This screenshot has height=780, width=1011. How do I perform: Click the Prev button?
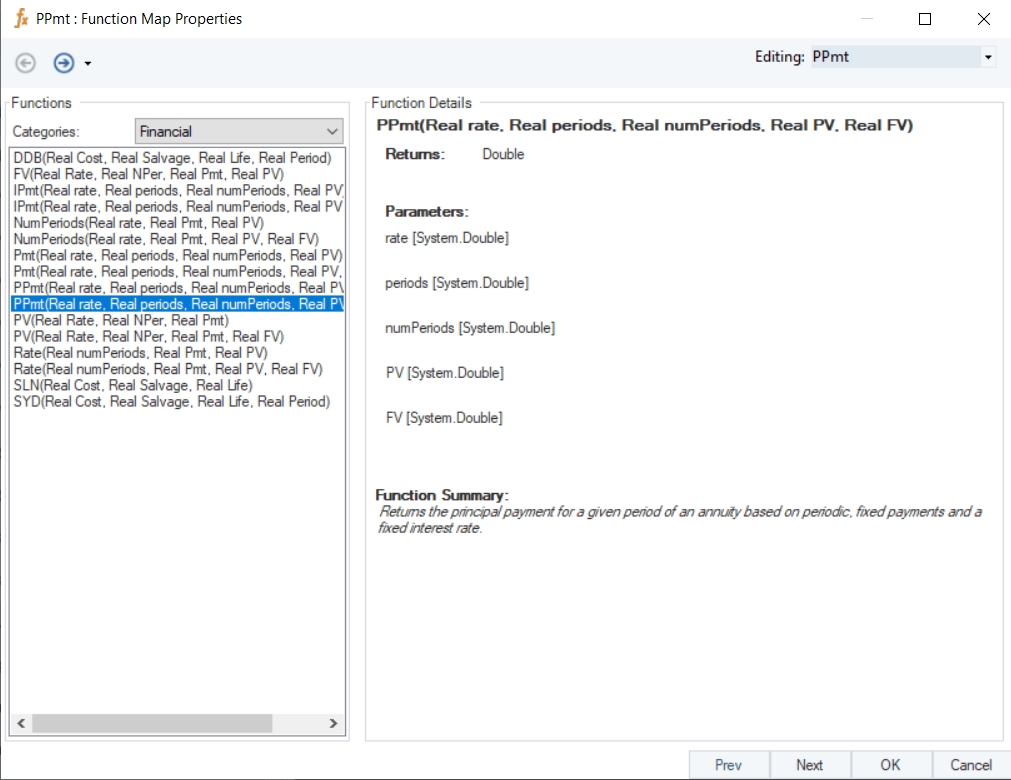point(729,765)
